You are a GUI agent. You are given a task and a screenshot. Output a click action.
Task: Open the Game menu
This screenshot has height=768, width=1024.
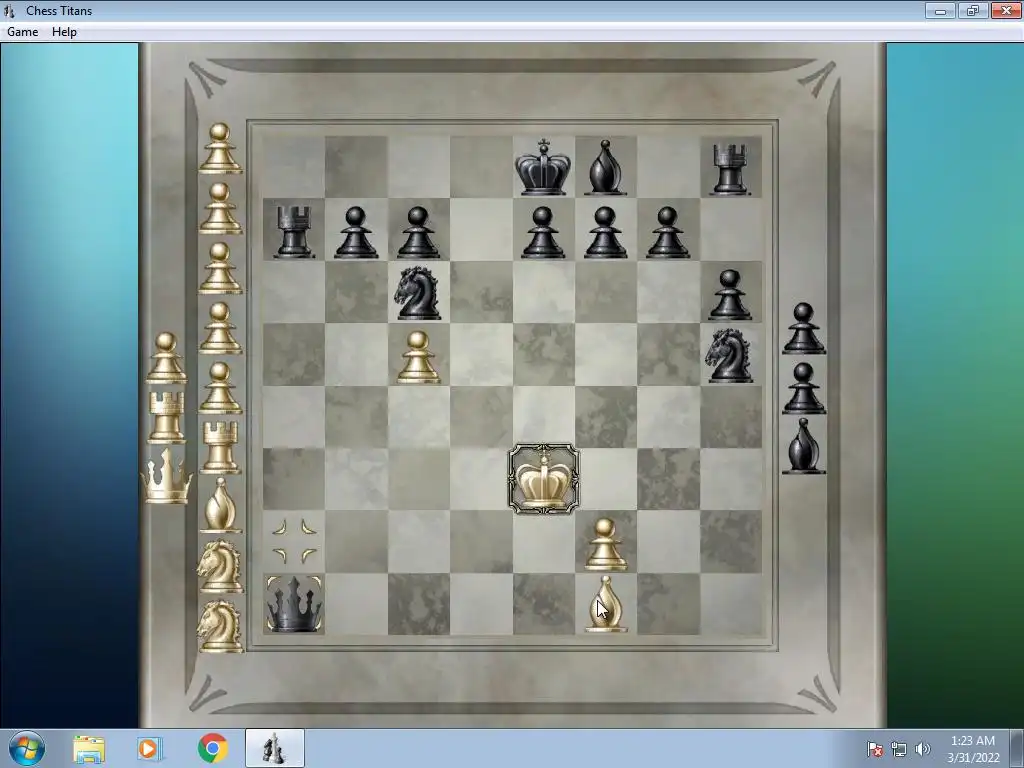[23, 32]
